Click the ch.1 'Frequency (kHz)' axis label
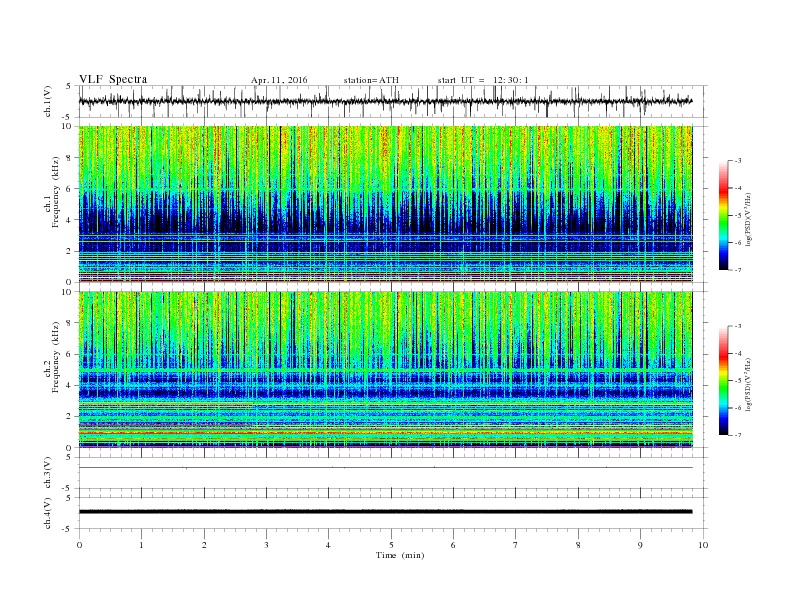The image size is (792, 612). tap(55, 192)
